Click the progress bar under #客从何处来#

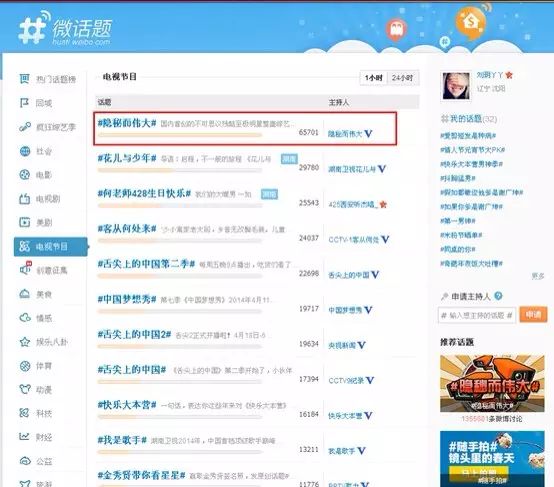(180, 241)
